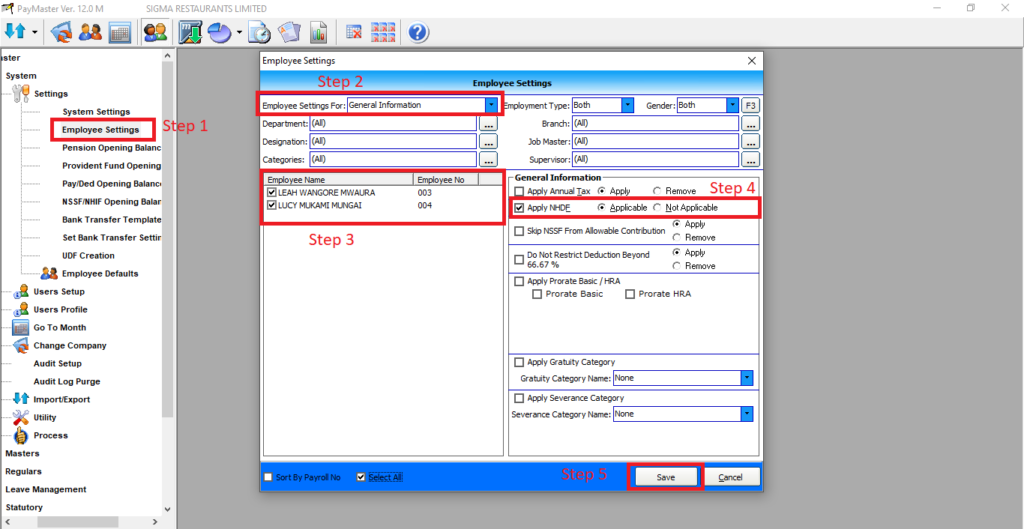
Task: Open System Settings in the tree
Action: point(96,112)
